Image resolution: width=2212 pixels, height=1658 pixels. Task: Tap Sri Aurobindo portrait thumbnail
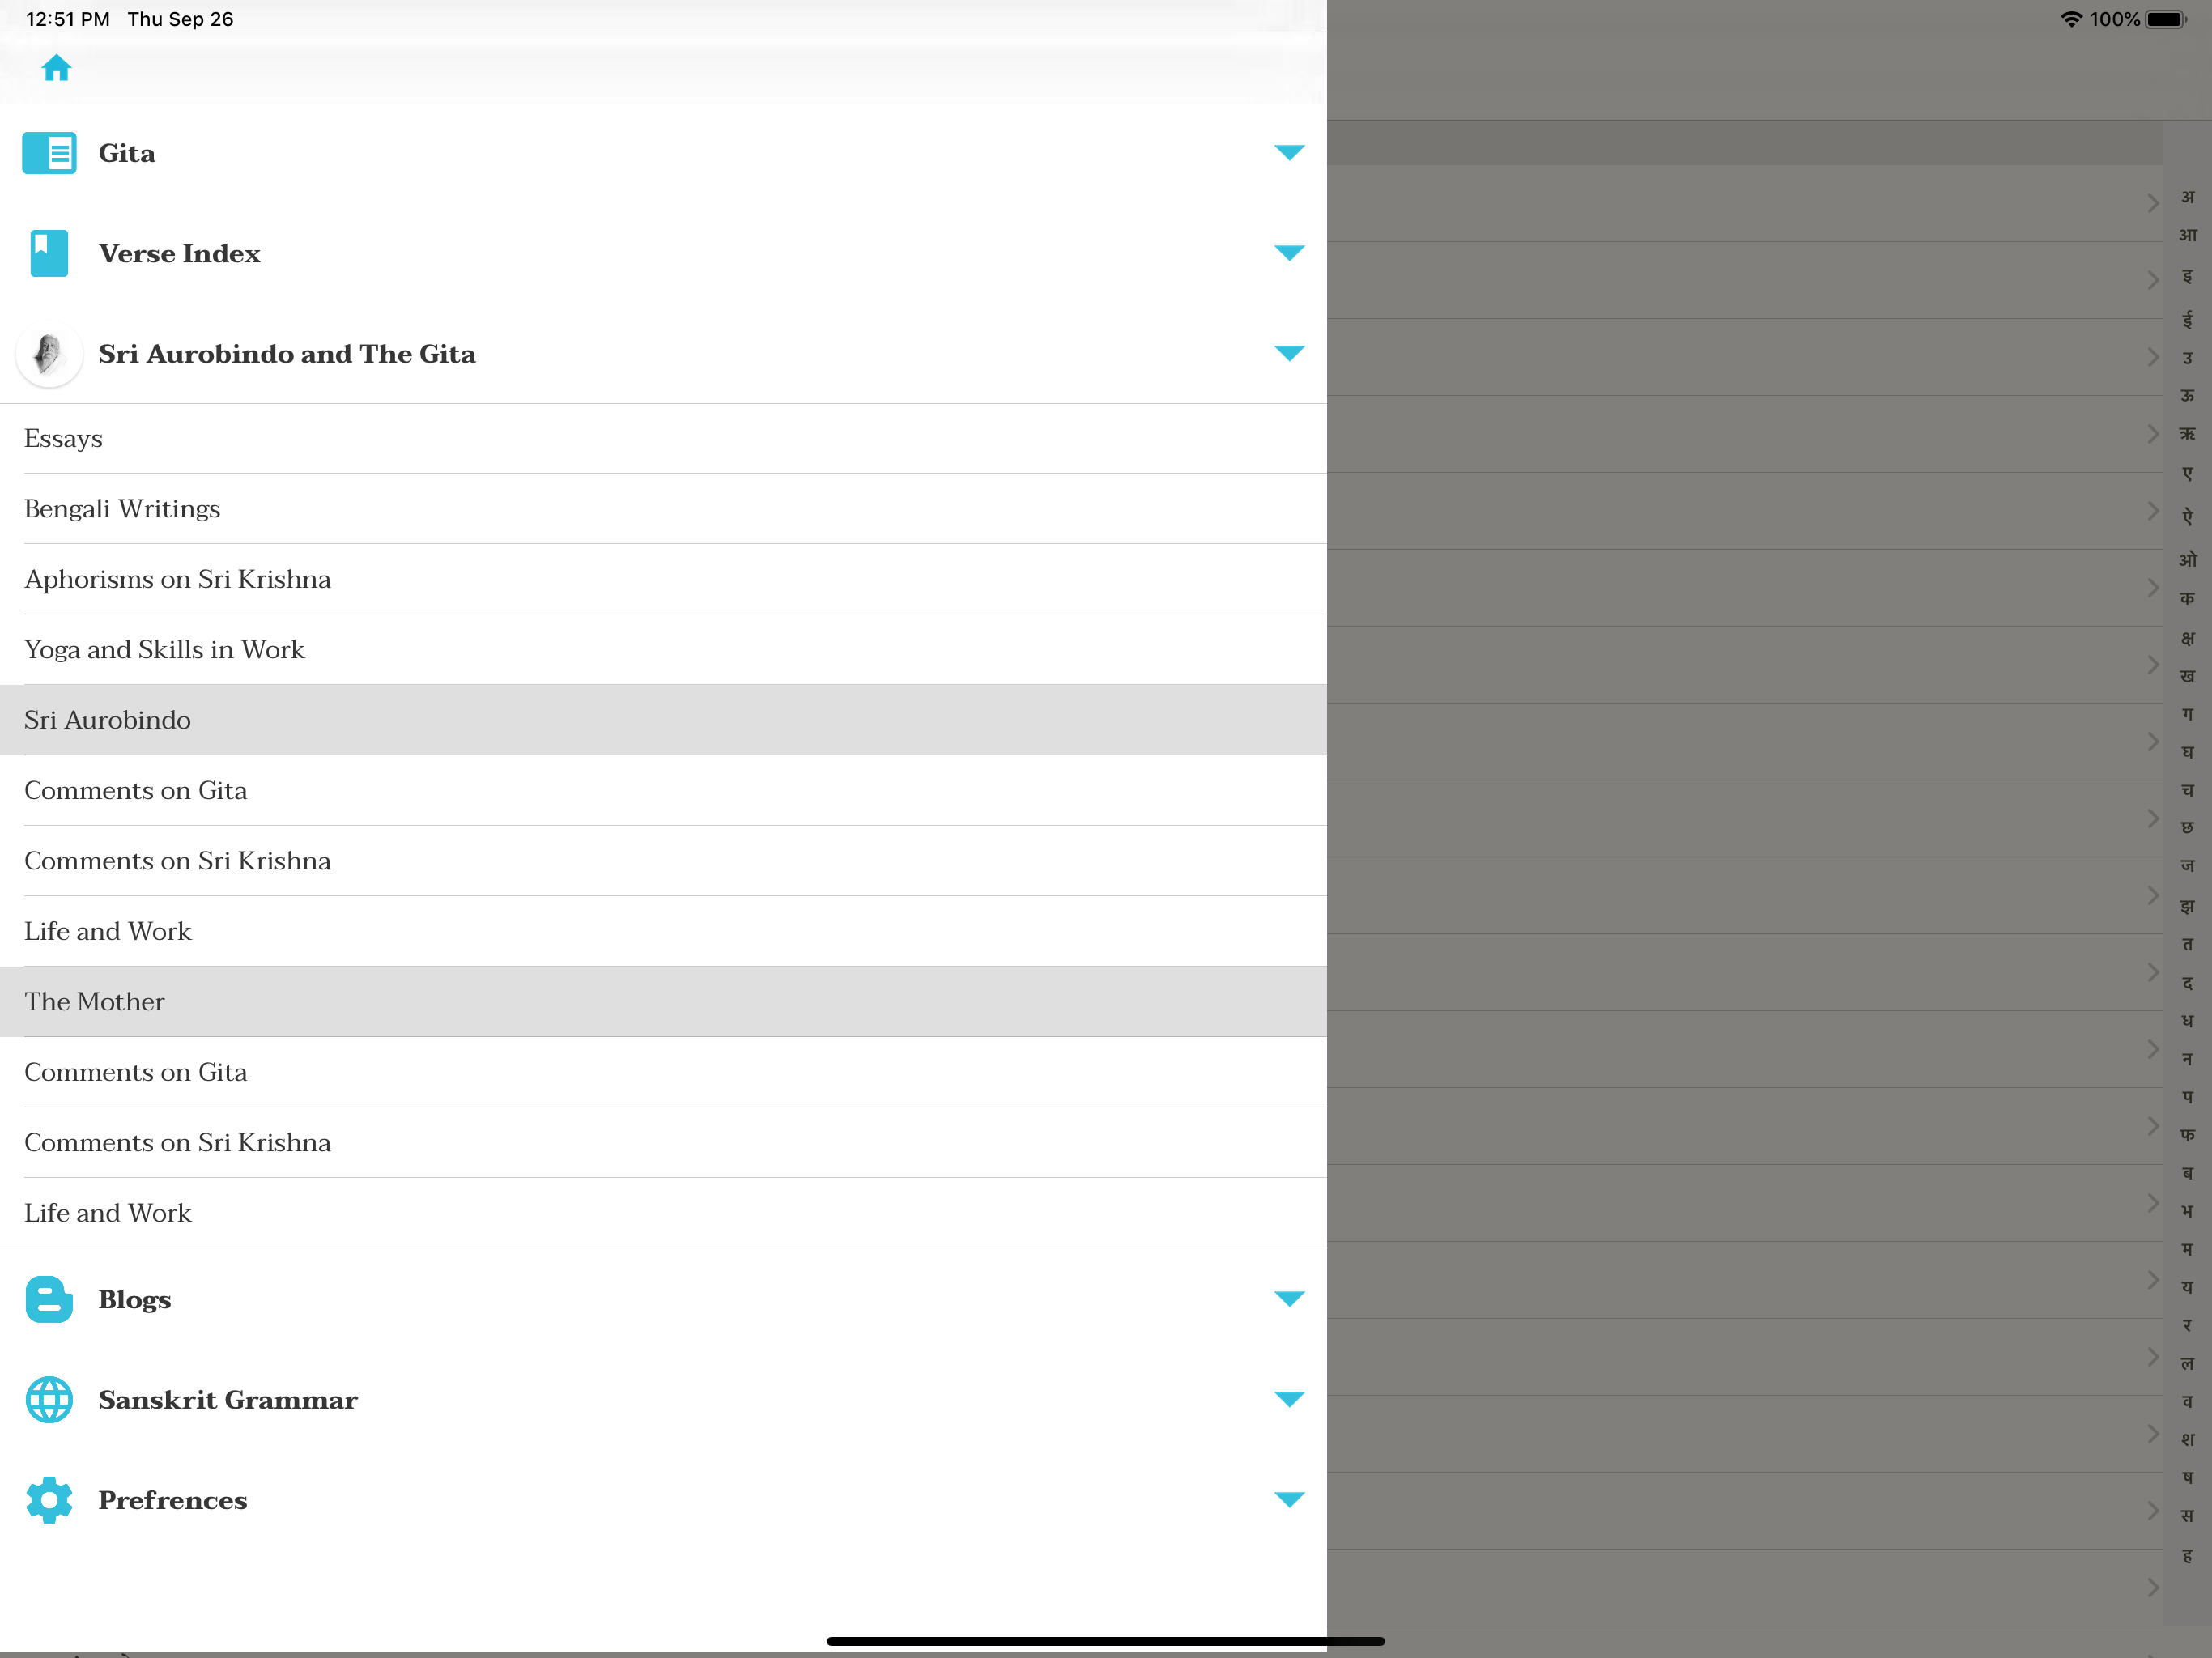coord(49,354)
